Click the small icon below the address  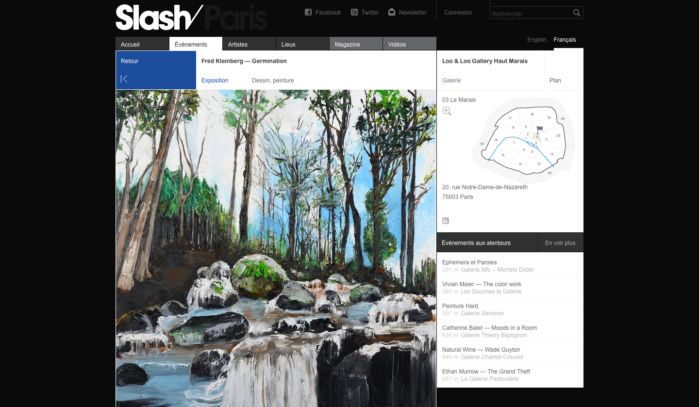pyautogui.click(x=445, y=221)
